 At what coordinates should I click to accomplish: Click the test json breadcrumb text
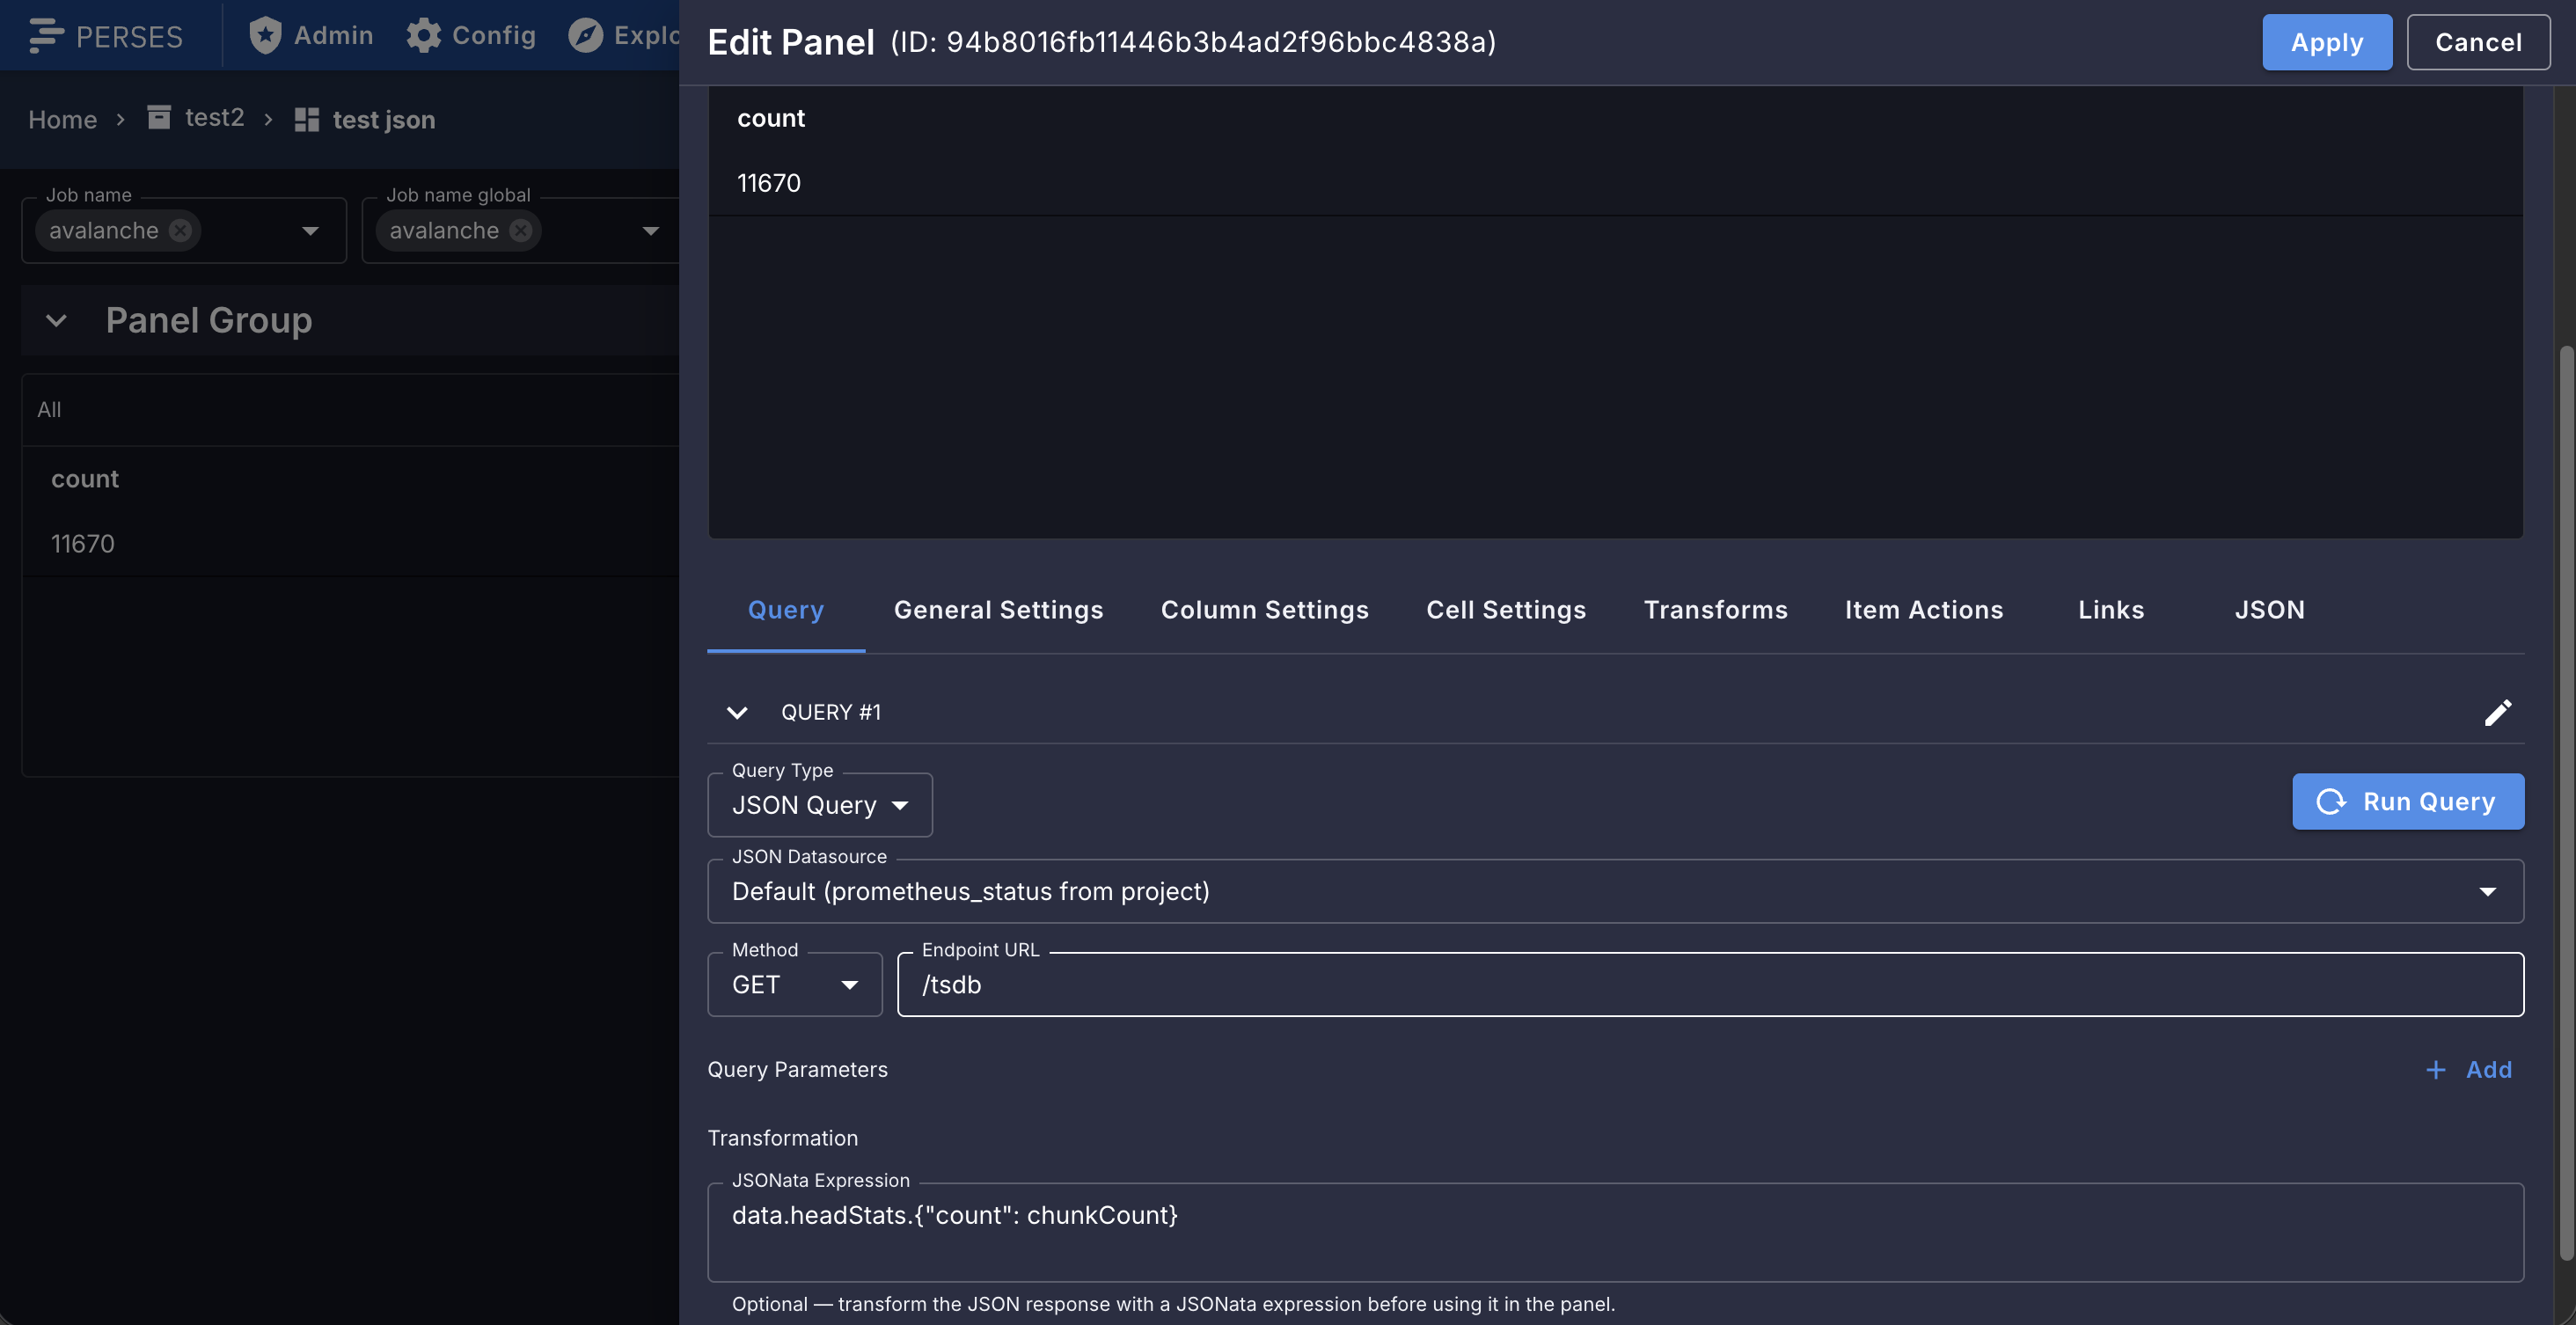384,120
